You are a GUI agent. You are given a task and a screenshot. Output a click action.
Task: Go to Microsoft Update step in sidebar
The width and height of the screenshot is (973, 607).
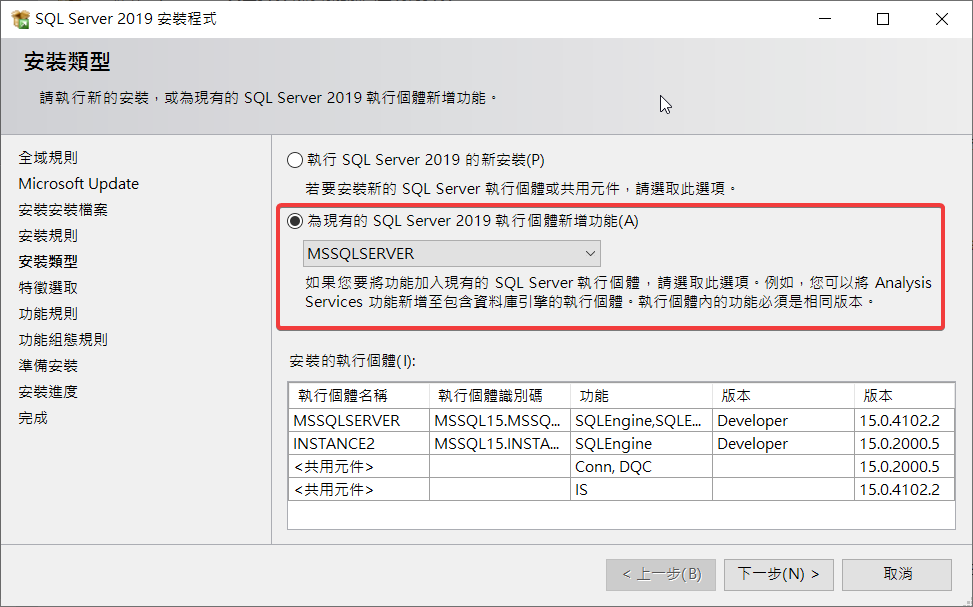79,184
